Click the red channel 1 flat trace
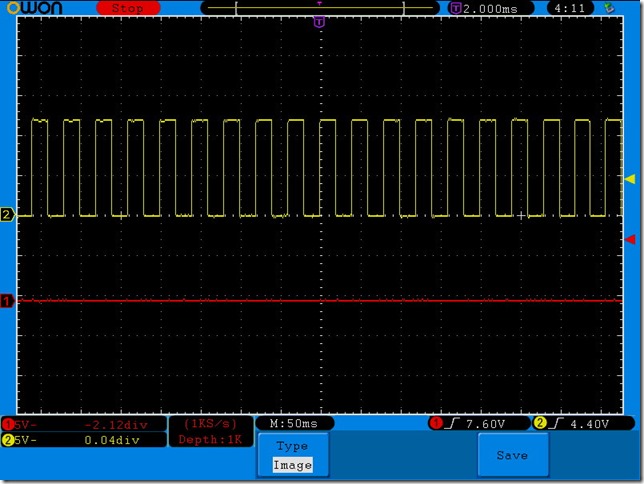The width and height of the screenshot is (644, 484). (320, 301)
